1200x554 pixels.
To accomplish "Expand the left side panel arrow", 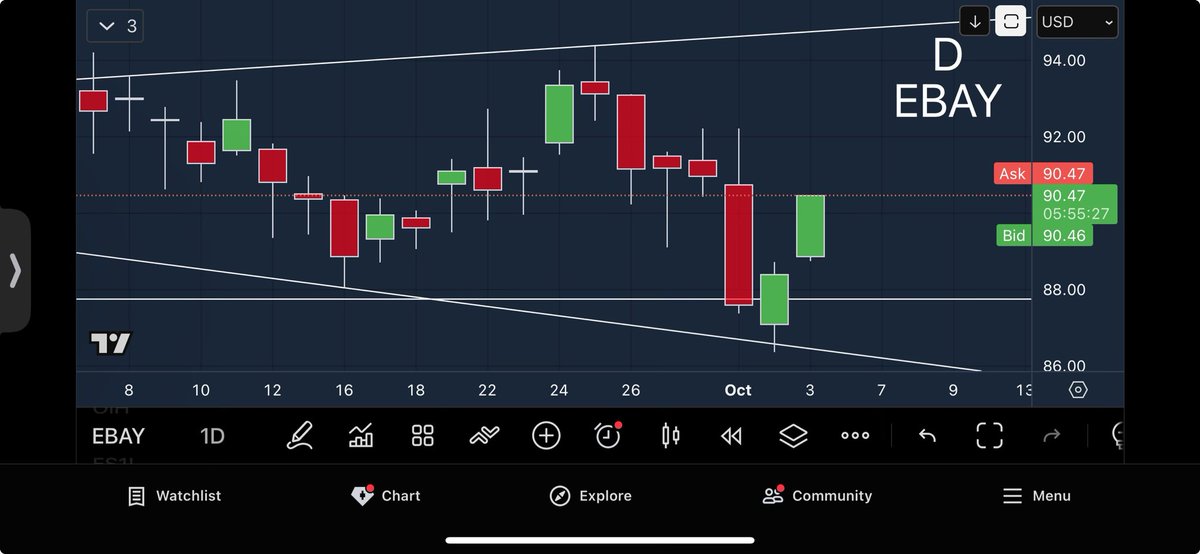I will coord(15,270).
